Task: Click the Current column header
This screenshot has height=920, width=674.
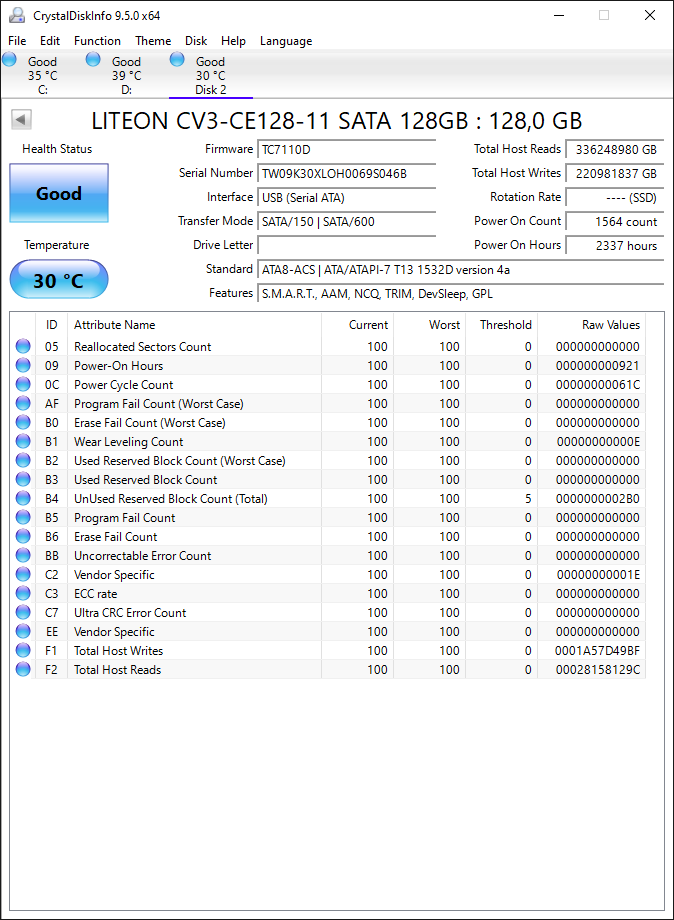Action: tap(357, 324)
